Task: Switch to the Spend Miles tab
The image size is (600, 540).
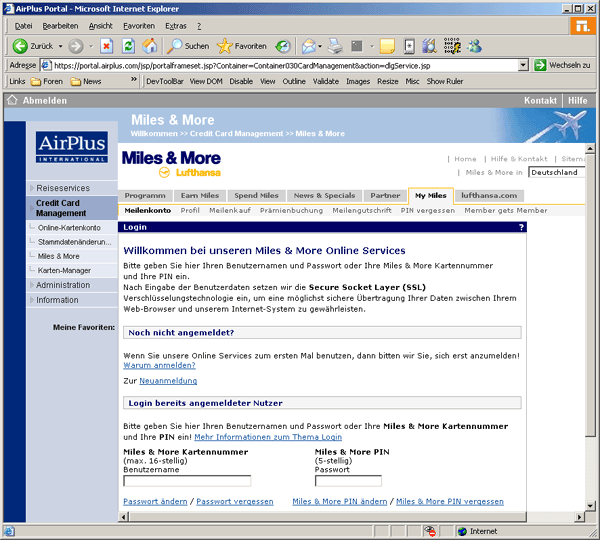Action: pos(256,196)
